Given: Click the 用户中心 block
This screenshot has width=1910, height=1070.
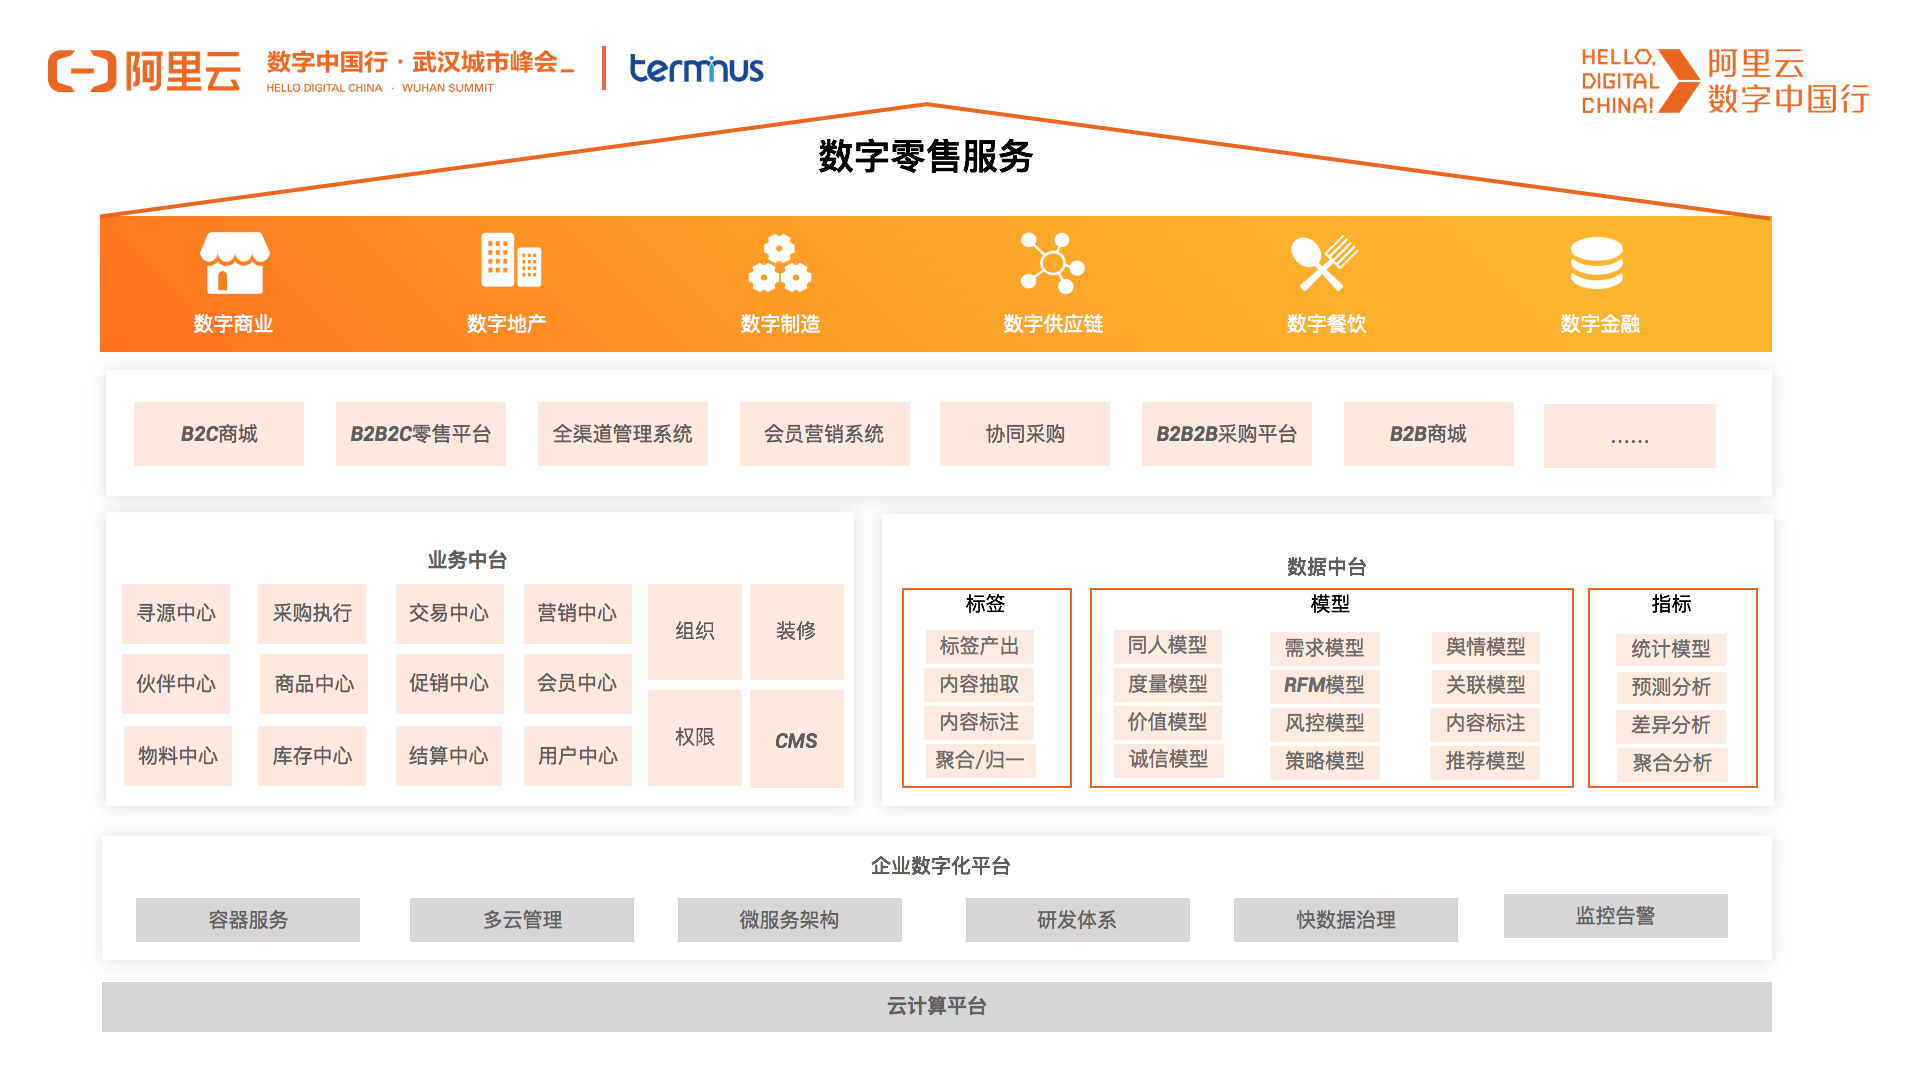Looking at the screenshot, I should point(578,756).
